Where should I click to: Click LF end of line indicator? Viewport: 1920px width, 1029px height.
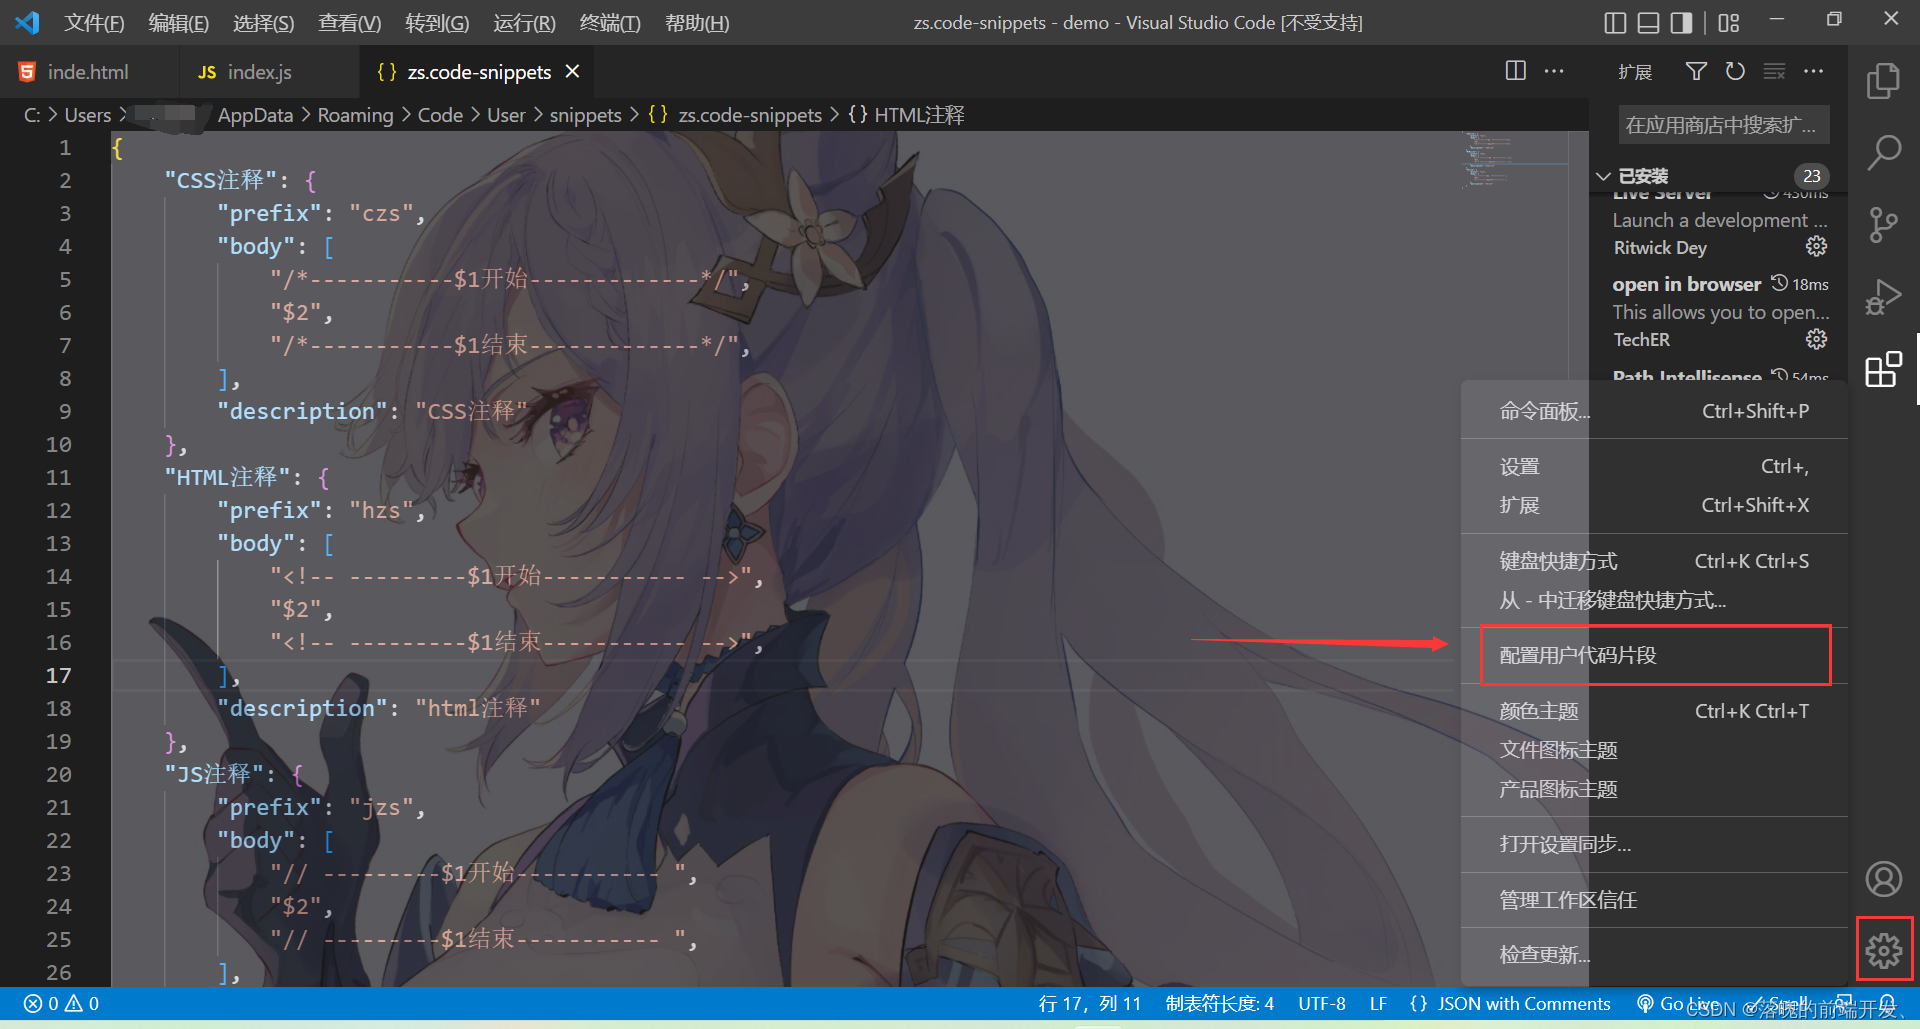pyautogui.click(x=1377, y=1003)
